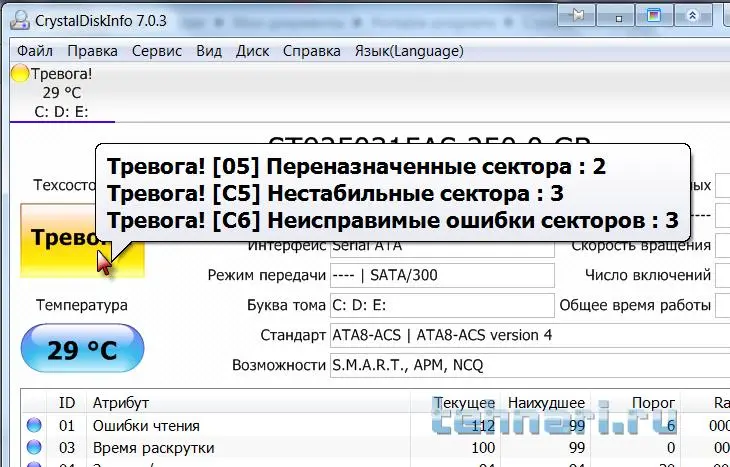This screenshot has width=730, height=467.
Task: Click the 29 °C temperature button
Action: tap(82, 348)
